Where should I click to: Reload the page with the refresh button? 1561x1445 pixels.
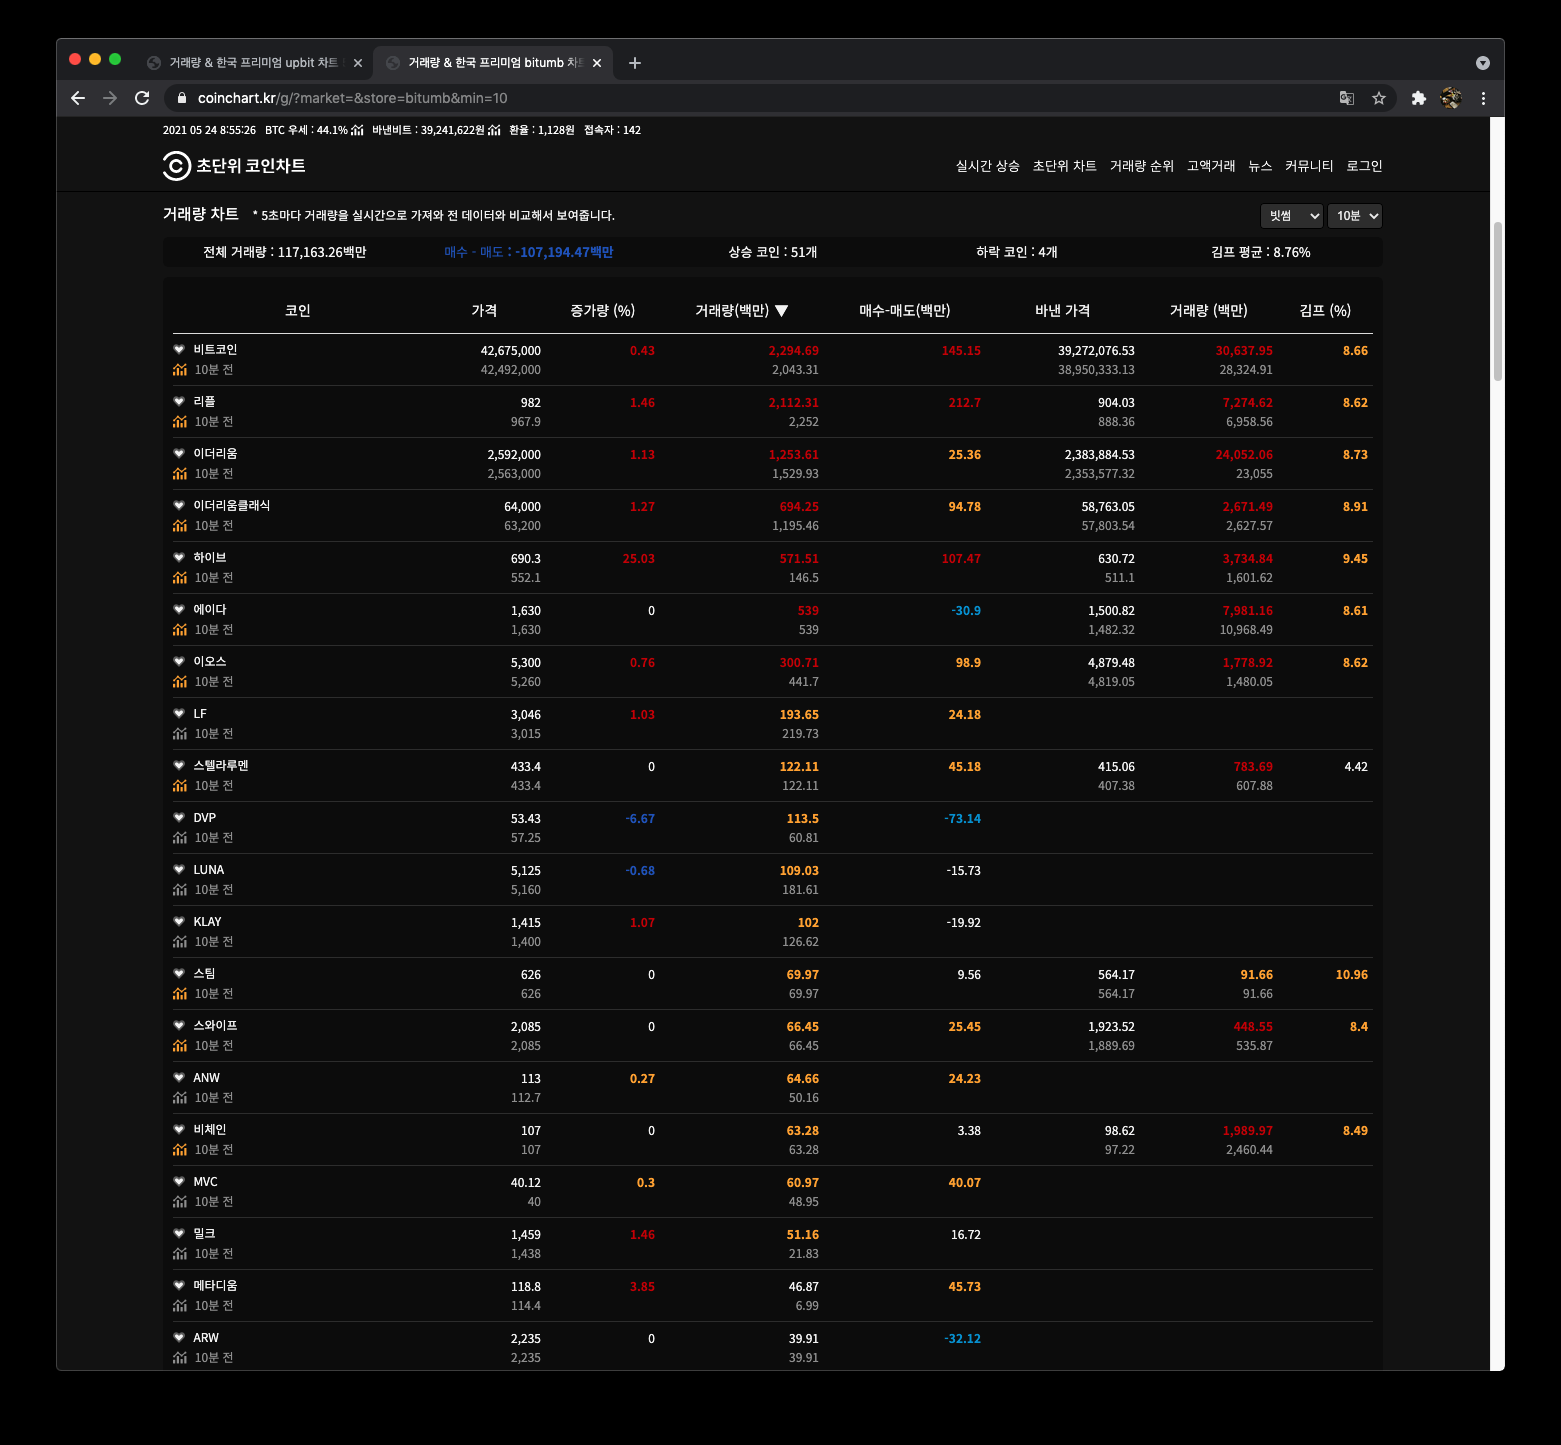142,98
